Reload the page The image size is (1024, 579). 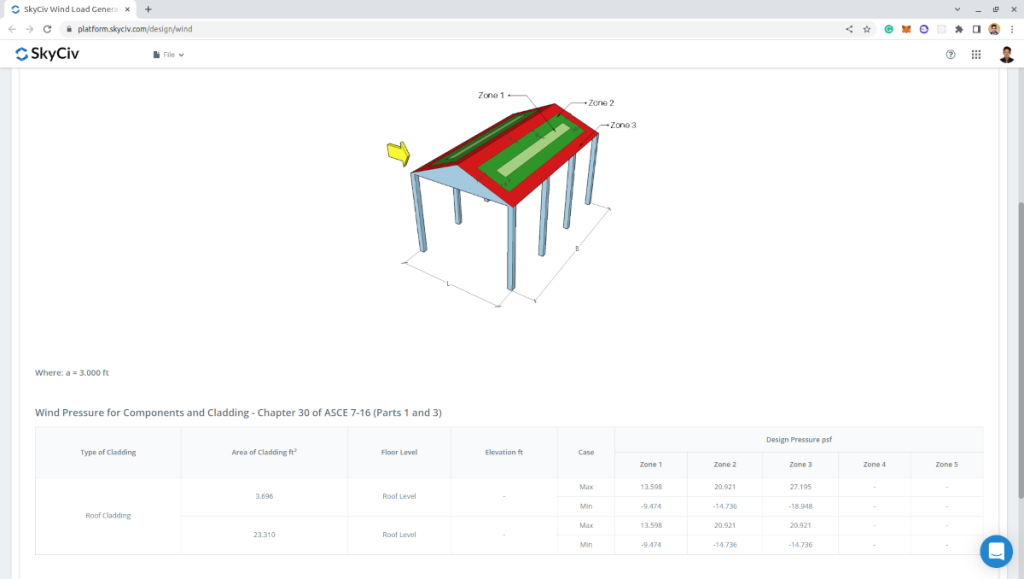point(47,29)
